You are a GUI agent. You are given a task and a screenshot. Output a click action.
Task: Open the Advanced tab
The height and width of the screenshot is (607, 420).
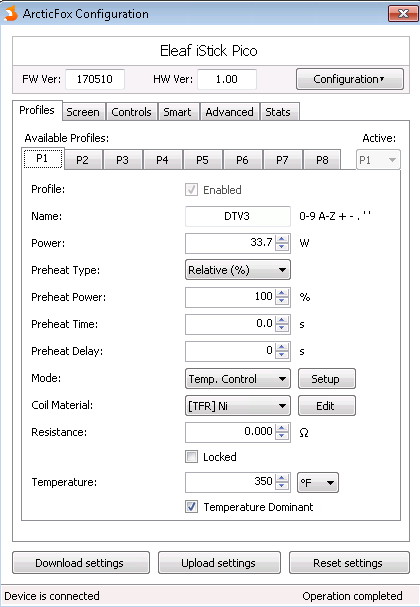(x=230, y=112)
